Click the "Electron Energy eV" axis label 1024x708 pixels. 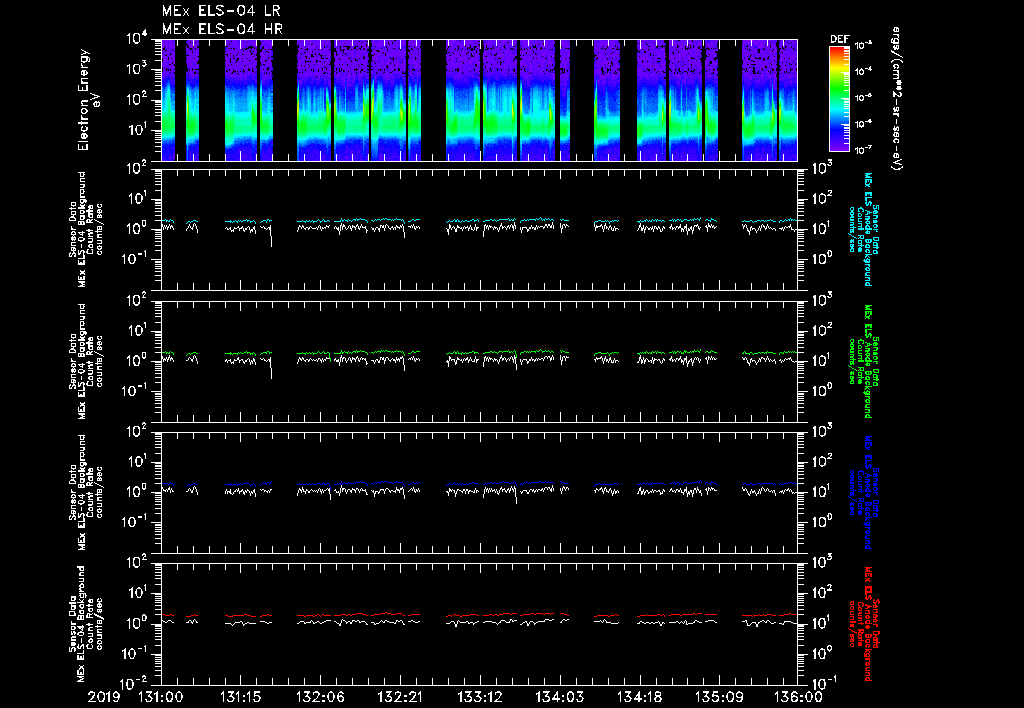(x=88, y=100)
